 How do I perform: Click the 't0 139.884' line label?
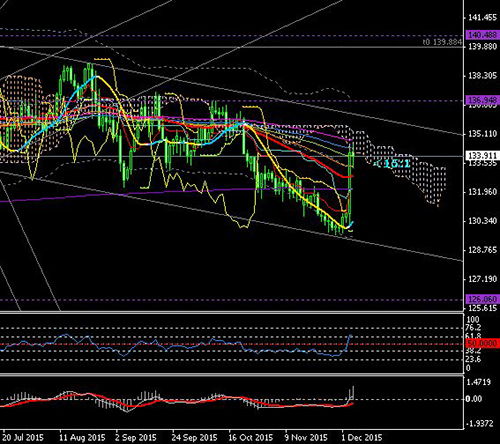pos(442,42)
